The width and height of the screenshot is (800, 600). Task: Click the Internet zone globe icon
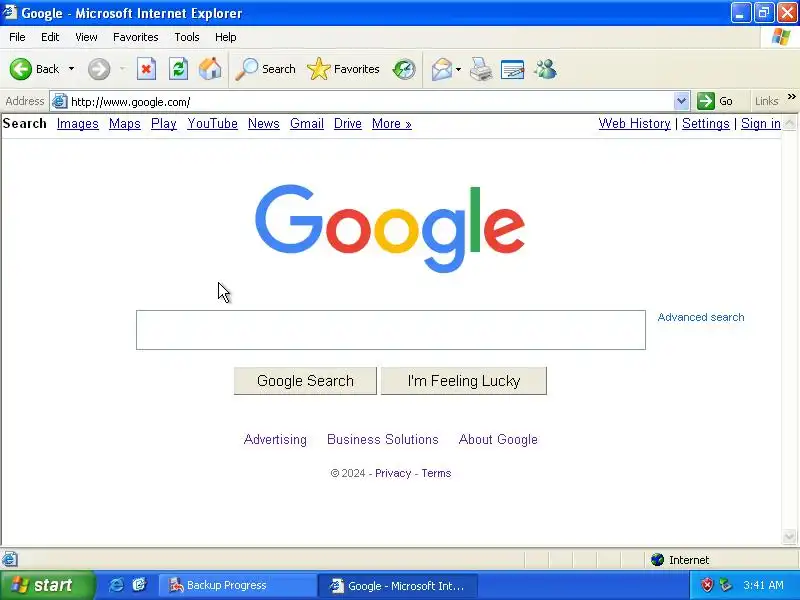[x=657, y=560]
